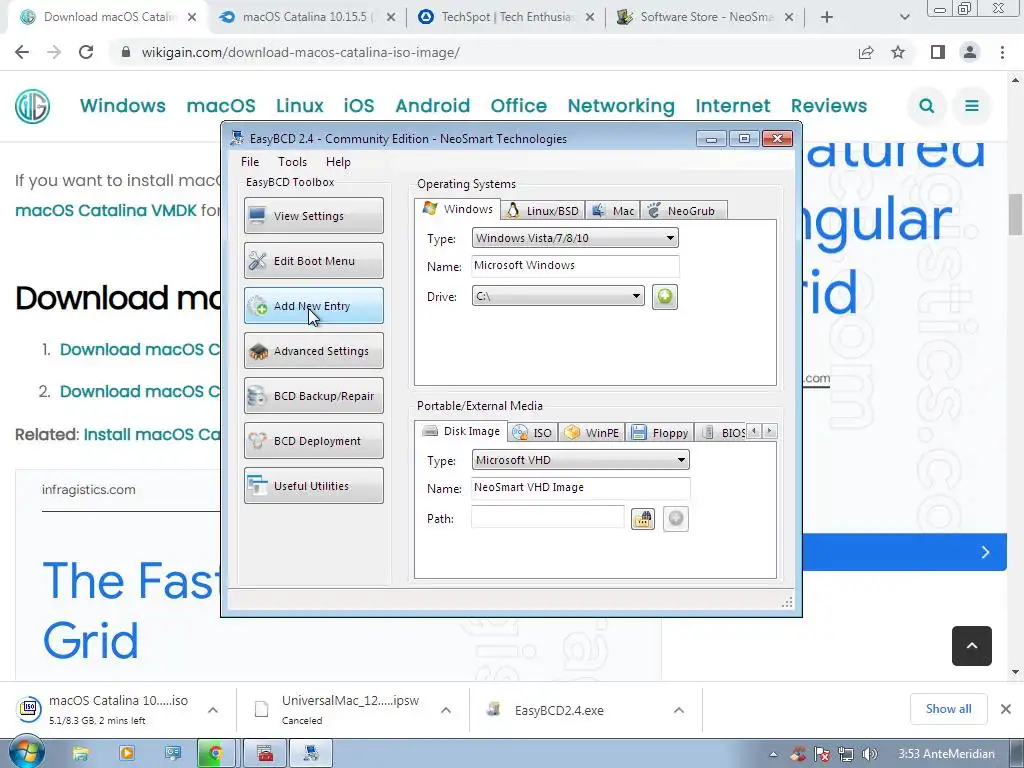This screenshot has height=768, width=1024.
Task: Switch to macOS Catalina 10.15.5 browser tab
Action: pos(306,17)
